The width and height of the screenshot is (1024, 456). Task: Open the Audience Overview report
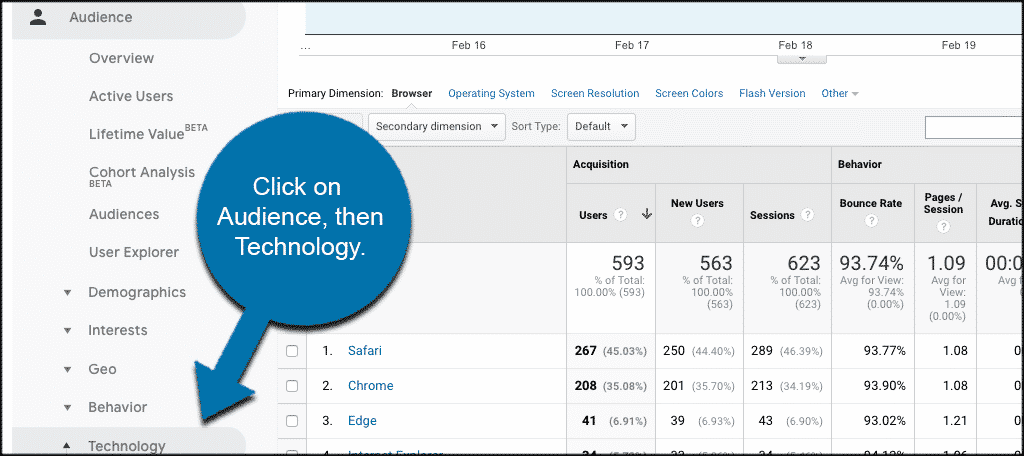click(x=121, y=58)
